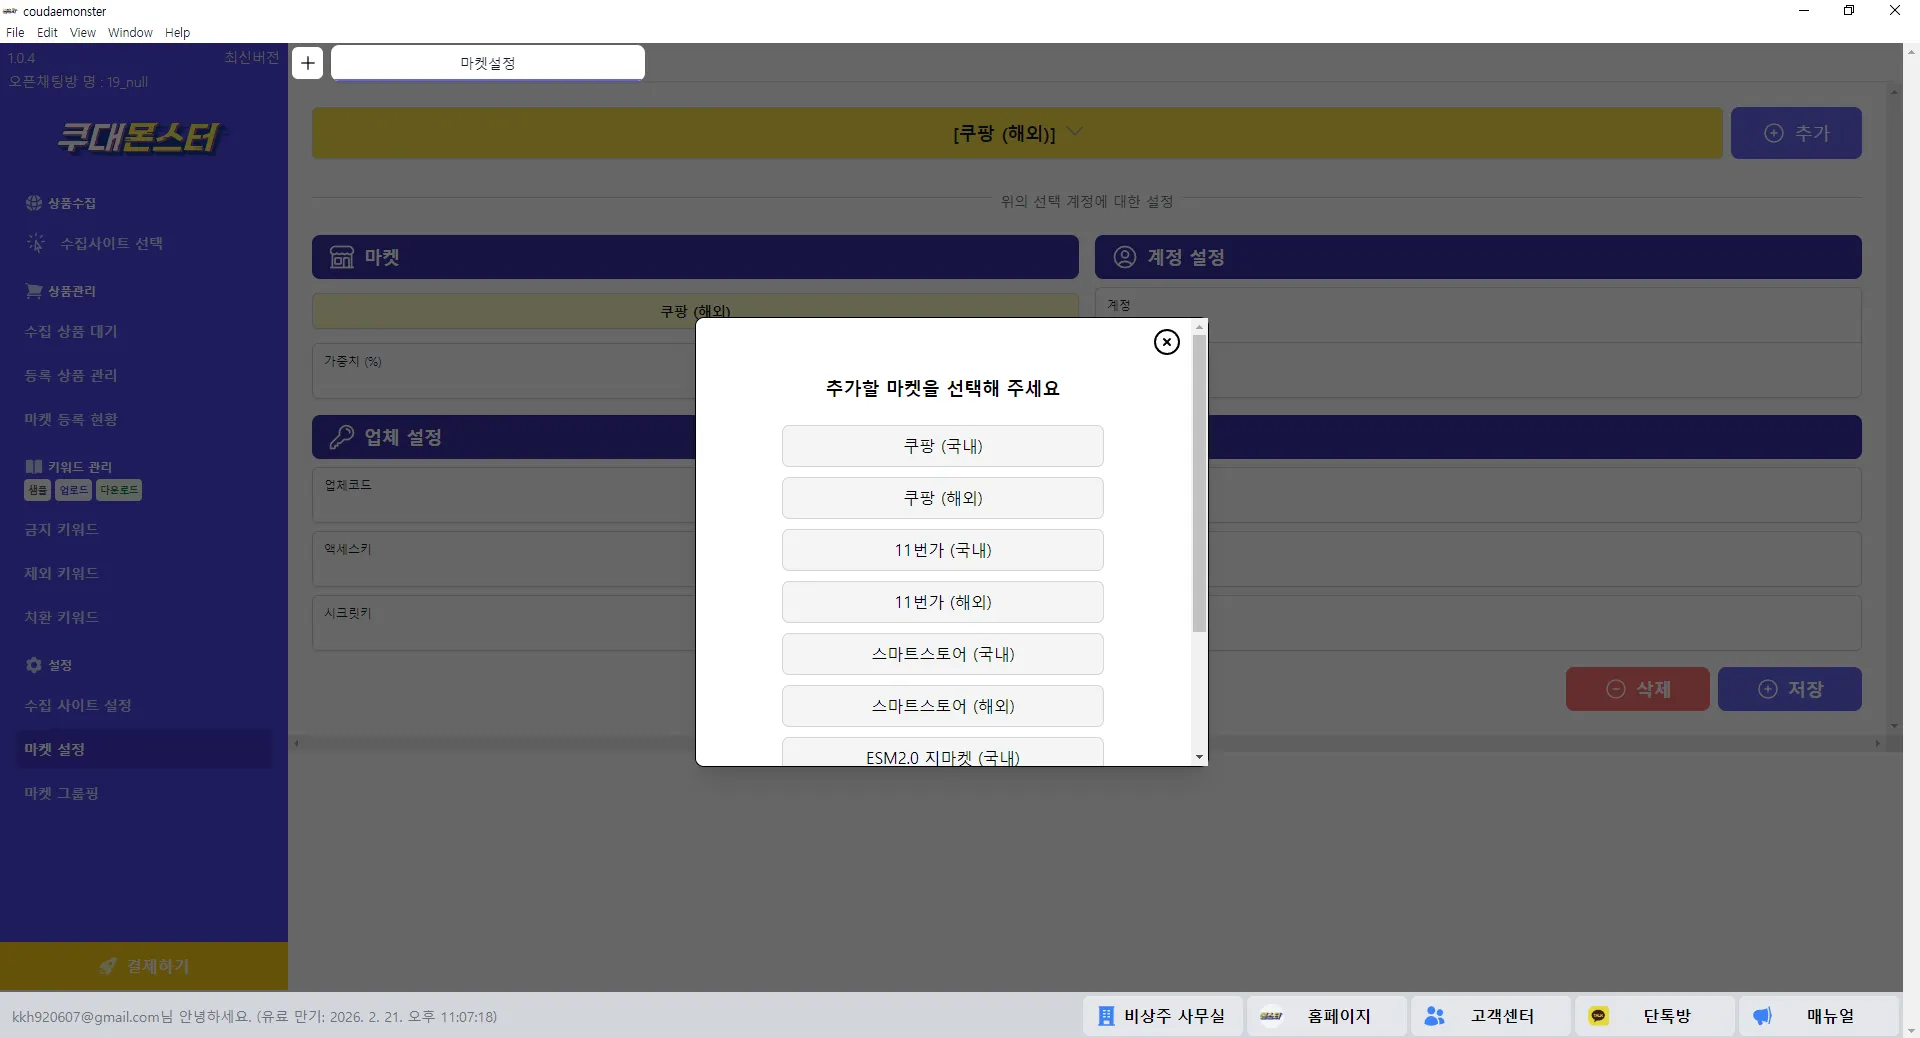Image resolution: width=1920 pixels, height=1038 pixels.
Task: Open 마켓 그룹핑 in the sidebar
Action: [x=61, y=793]
